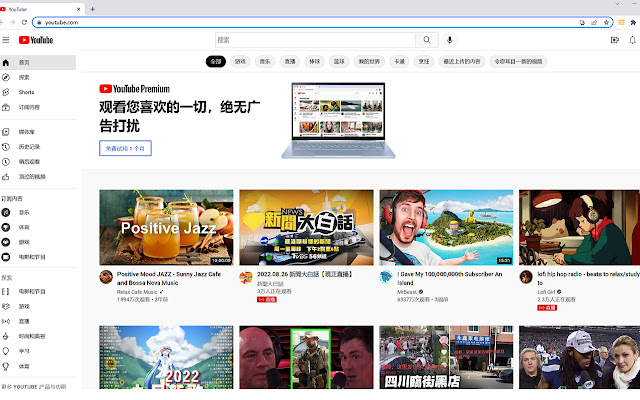Open the podcast video with soldier thumbnail
Viewport: 640px width, 400px height.
306,357
